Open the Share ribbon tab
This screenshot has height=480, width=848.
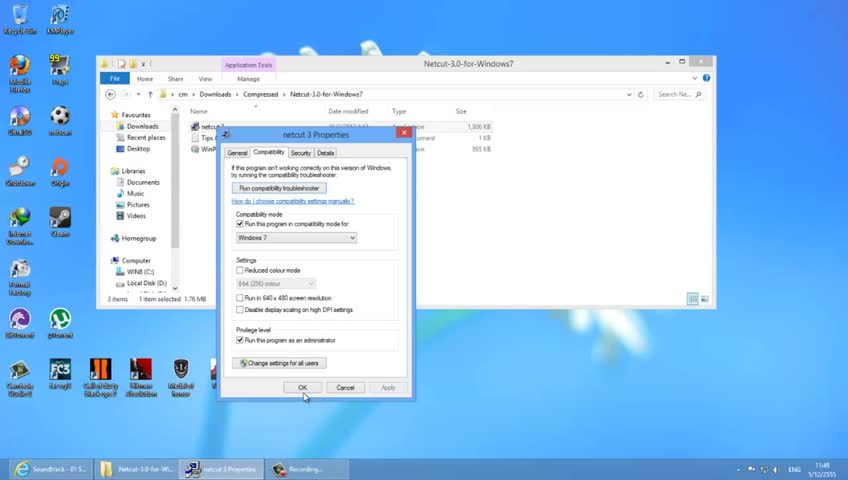(x=175, y=79)
